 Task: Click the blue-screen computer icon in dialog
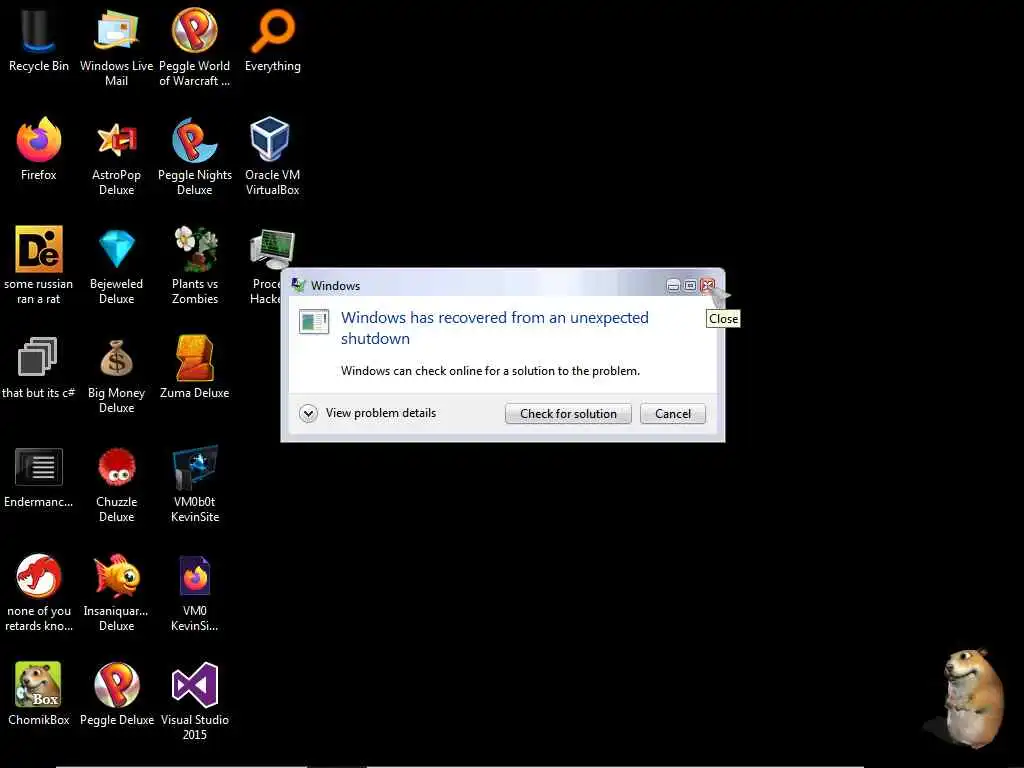click(313, 322)
